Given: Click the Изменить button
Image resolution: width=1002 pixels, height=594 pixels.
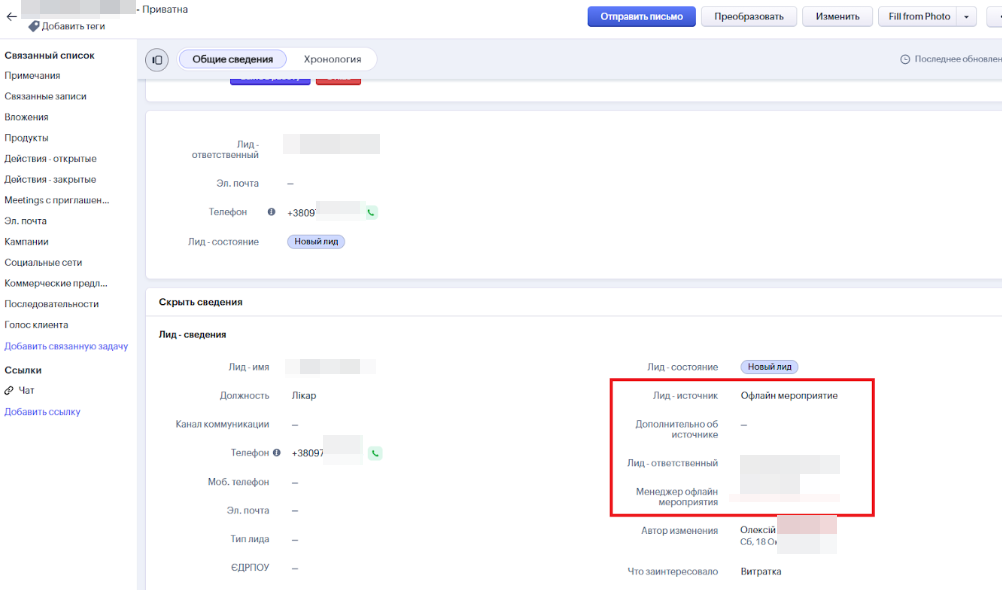Looking at the screenshot, I should coord(837,17).
